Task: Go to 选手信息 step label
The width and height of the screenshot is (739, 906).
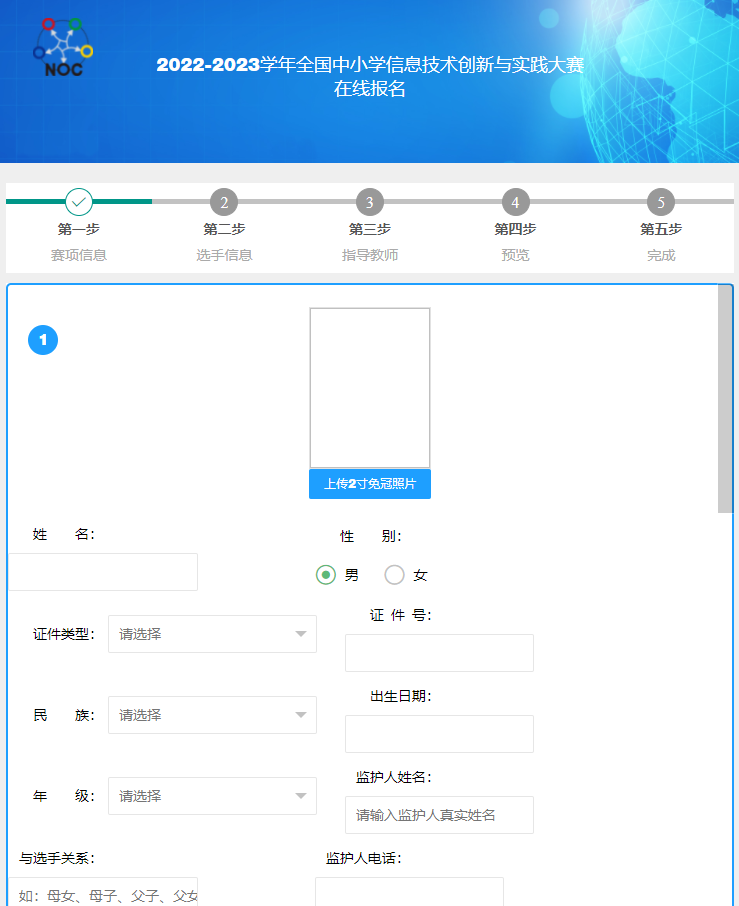Action: (224, 255)
